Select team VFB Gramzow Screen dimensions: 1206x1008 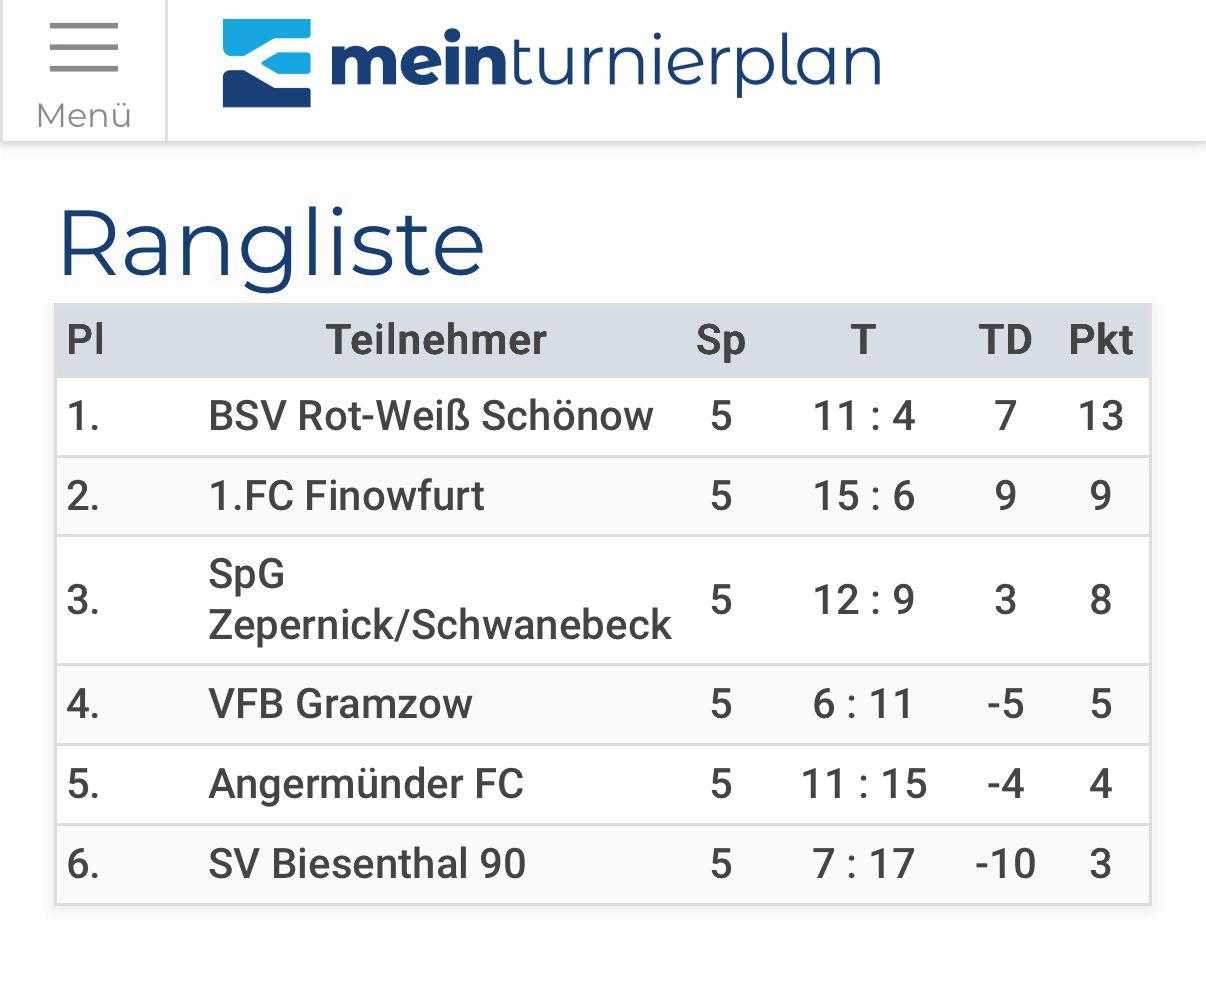coord(340,704)
